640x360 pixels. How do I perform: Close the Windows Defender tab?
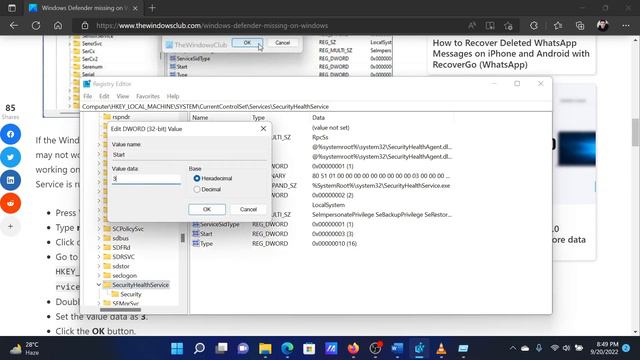(x=136, y=8)
